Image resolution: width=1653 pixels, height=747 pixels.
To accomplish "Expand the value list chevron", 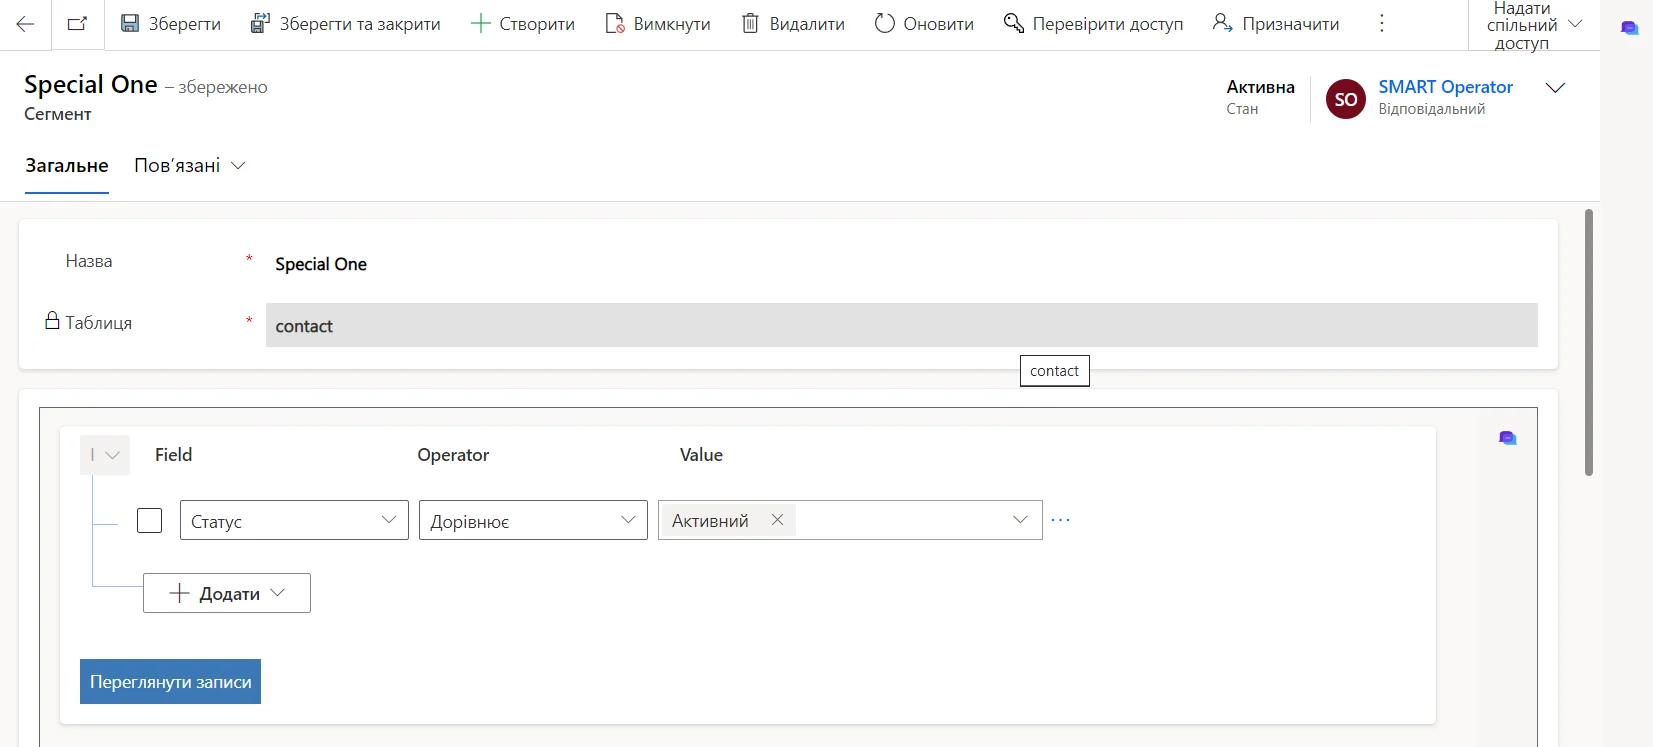I will 1020,520.
